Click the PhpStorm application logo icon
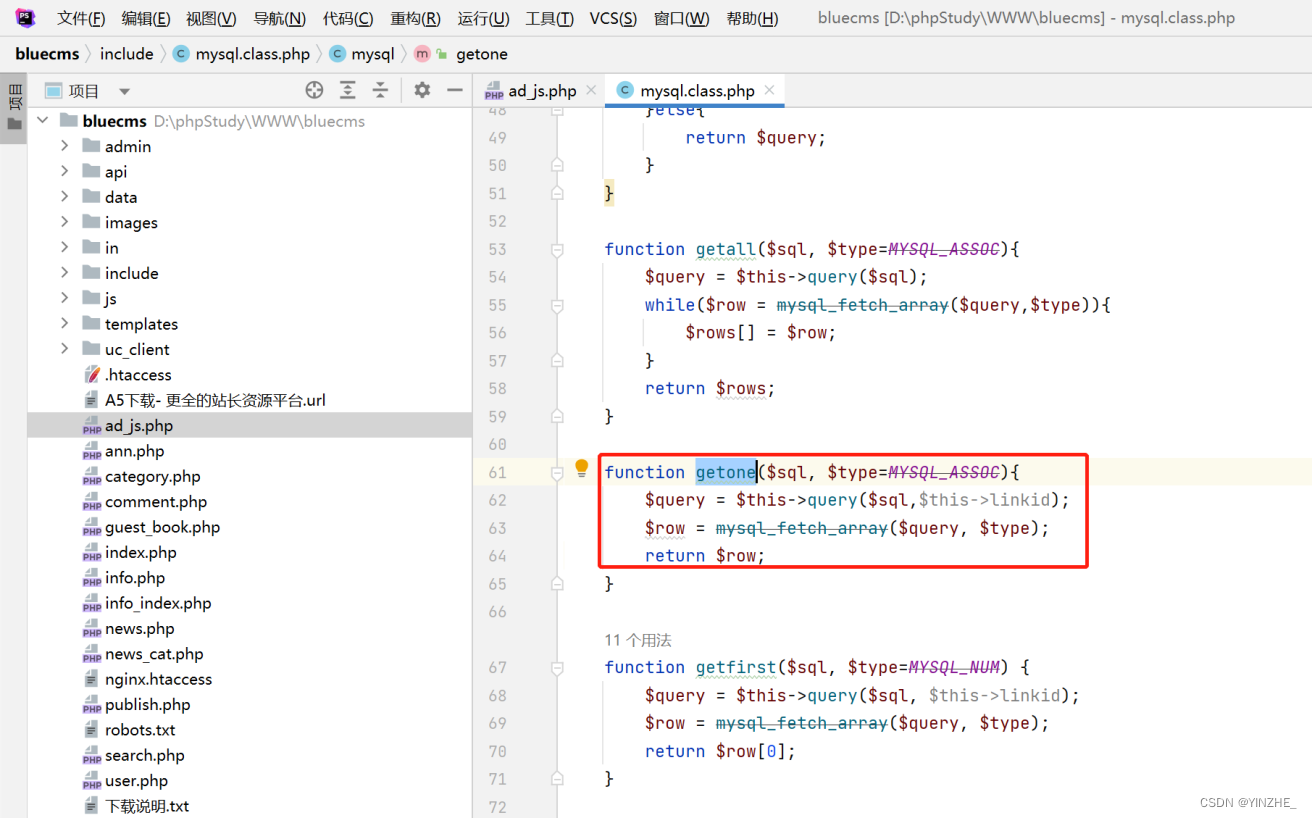1312x818 pixels. coord(25,18)
